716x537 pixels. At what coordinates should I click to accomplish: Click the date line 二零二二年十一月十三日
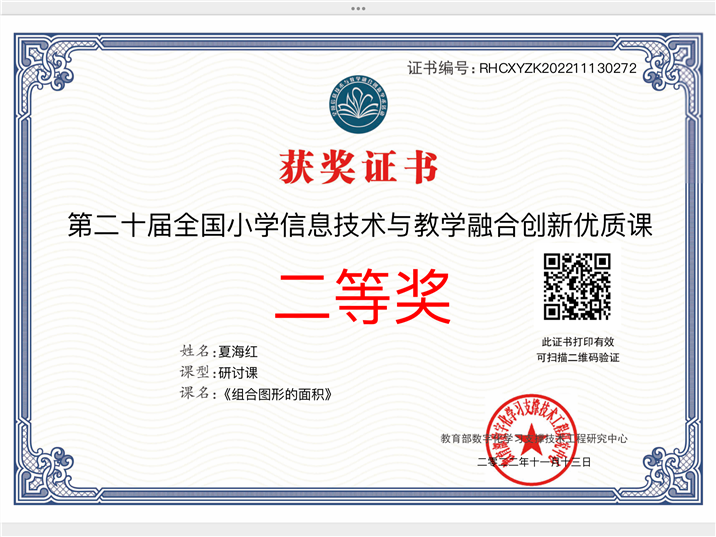tap(534, 462)
